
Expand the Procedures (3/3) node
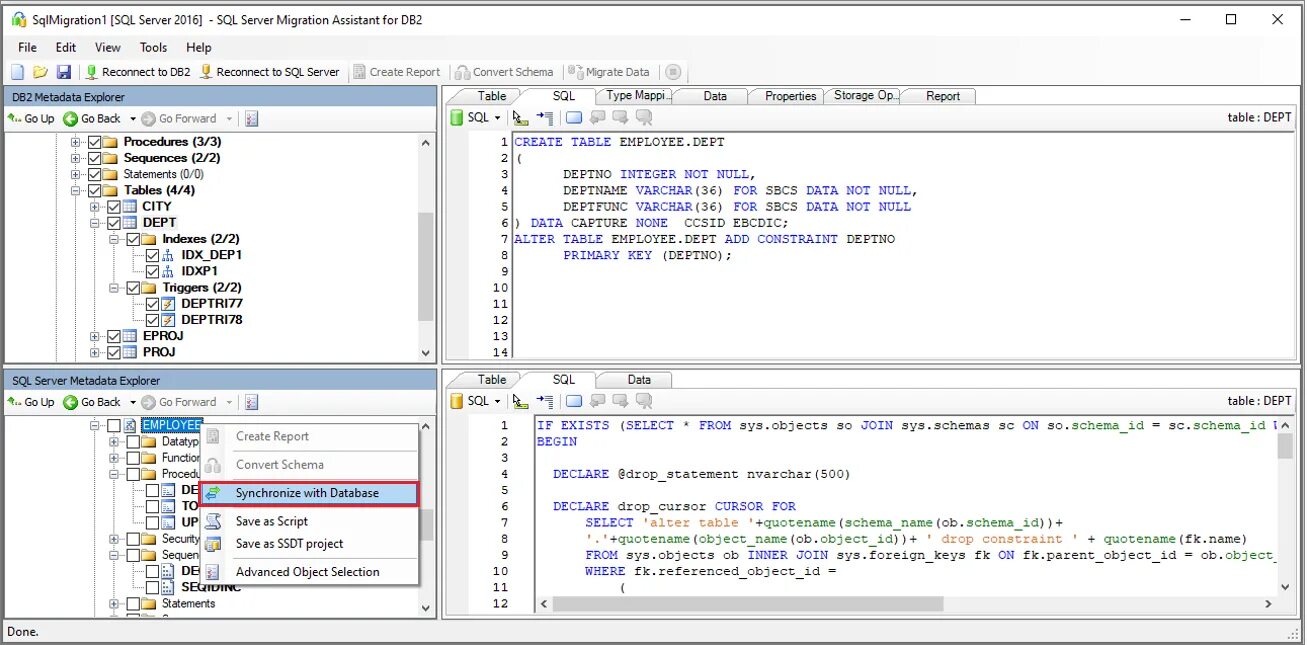coord(76,142)
